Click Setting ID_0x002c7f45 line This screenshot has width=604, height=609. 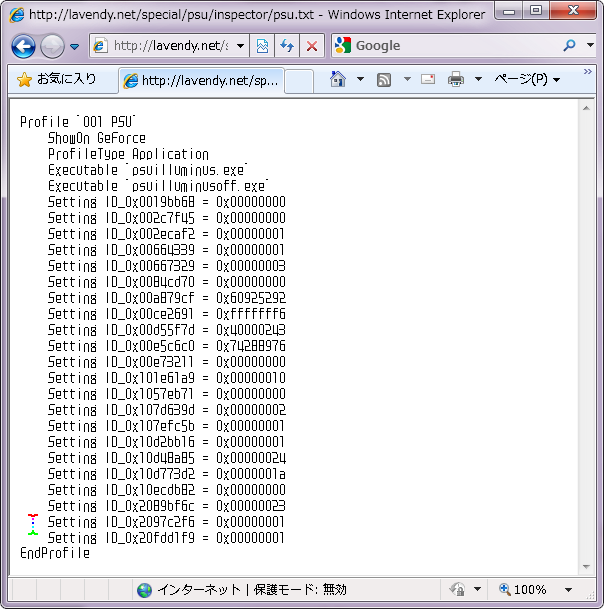coord(167,218)
